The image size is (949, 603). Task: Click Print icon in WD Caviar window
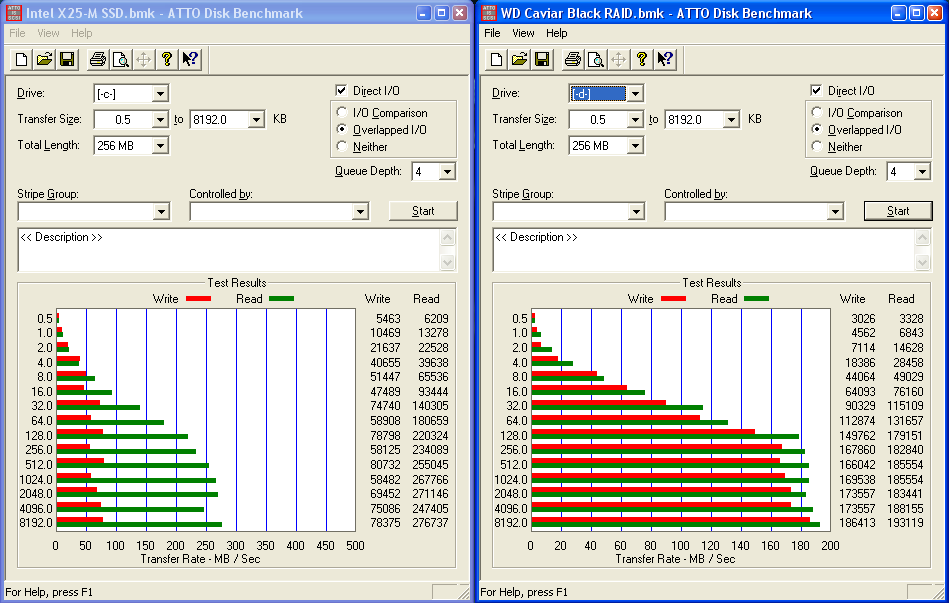pyautogui.click(x=572, y=59)
